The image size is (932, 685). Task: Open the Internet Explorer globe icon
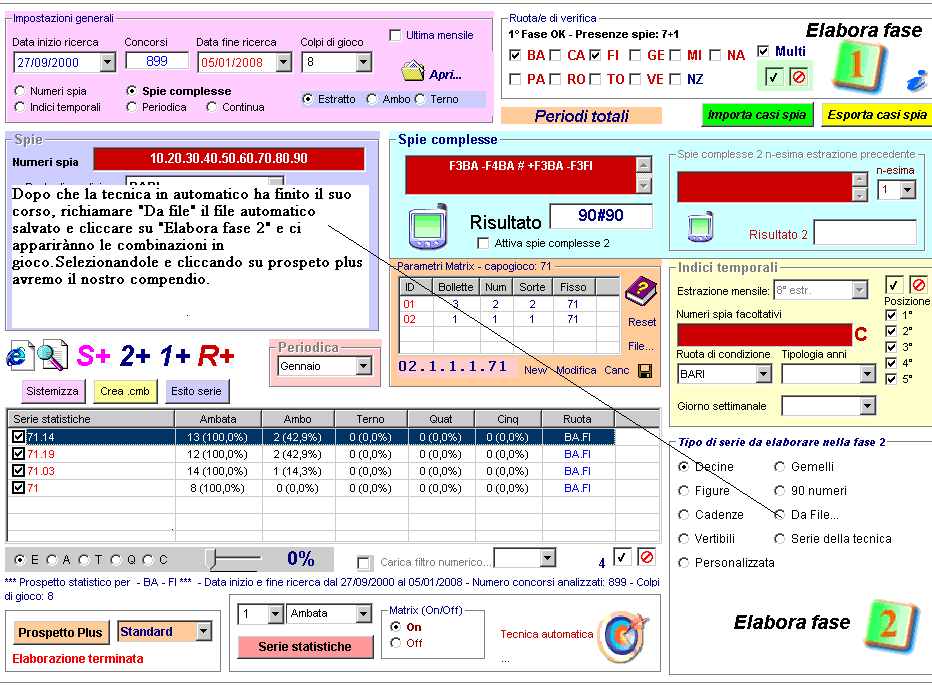[19, 356]
